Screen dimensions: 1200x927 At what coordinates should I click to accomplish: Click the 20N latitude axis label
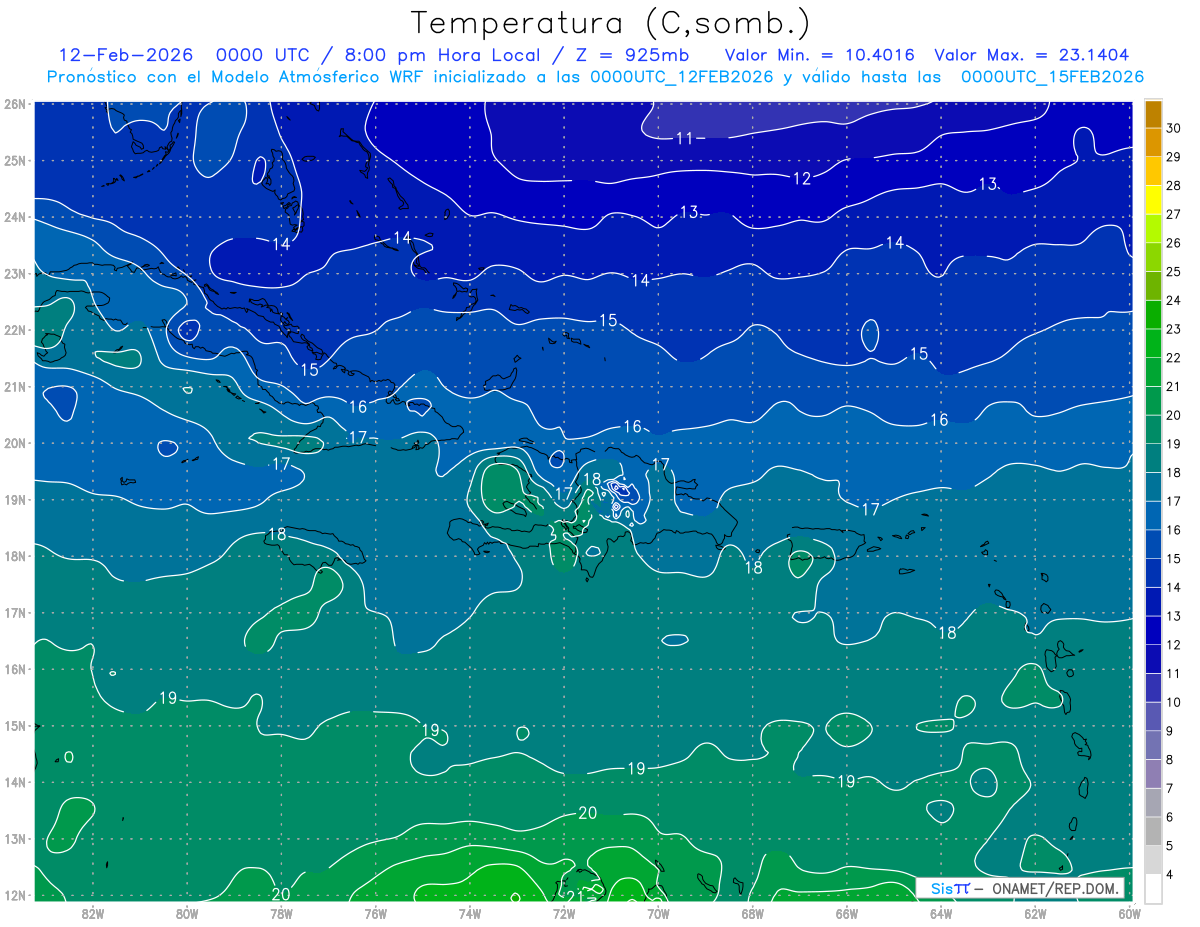14,443
